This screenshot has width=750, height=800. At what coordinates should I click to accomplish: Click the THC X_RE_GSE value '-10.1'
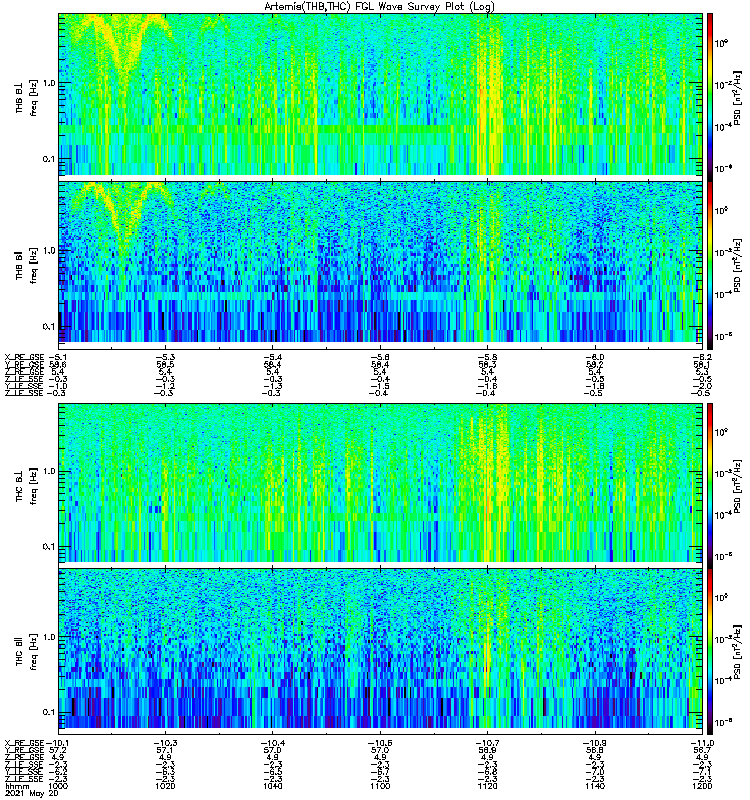pyautogui.click(x=56, y=743)
